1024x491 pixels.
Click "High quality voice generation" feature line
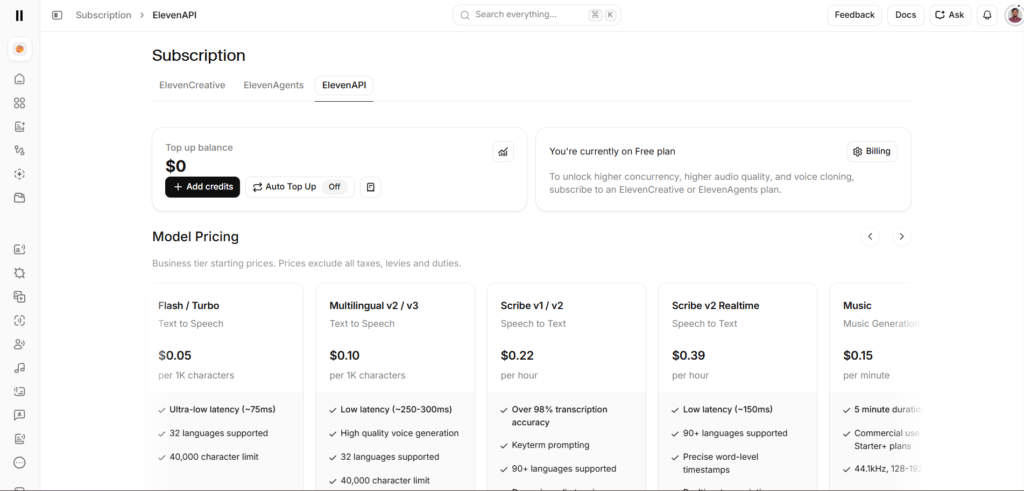coord(400,434)
